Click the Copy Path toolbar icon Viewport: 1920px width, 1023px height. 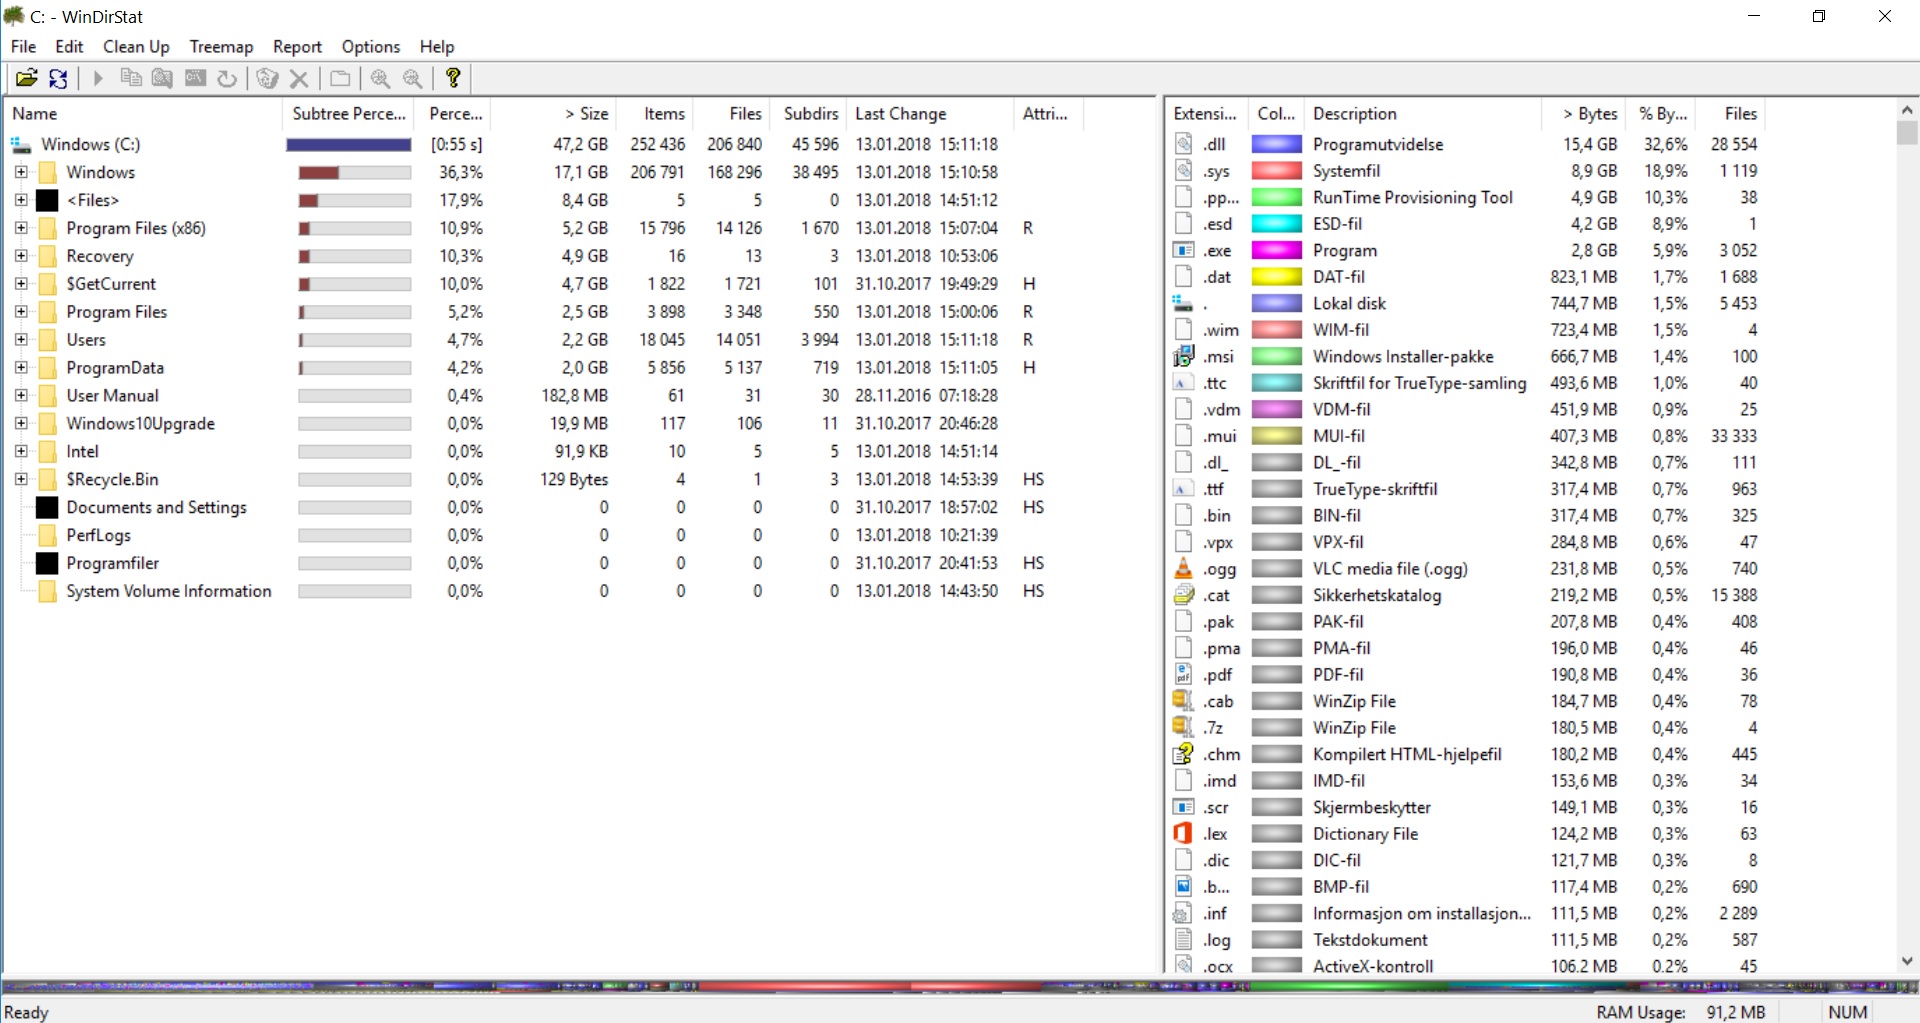pos(130,78)
